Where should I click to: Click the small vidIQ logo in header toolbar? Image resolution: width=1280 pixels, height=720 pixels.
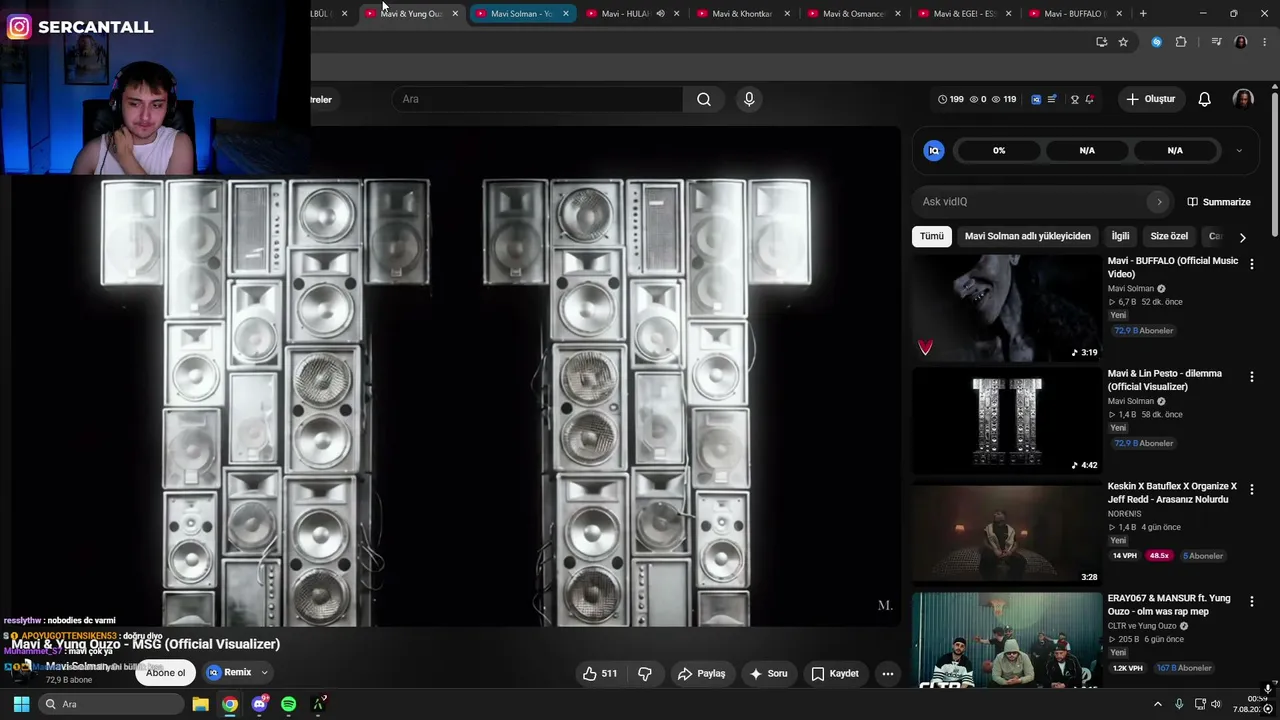coord(1036,99)
